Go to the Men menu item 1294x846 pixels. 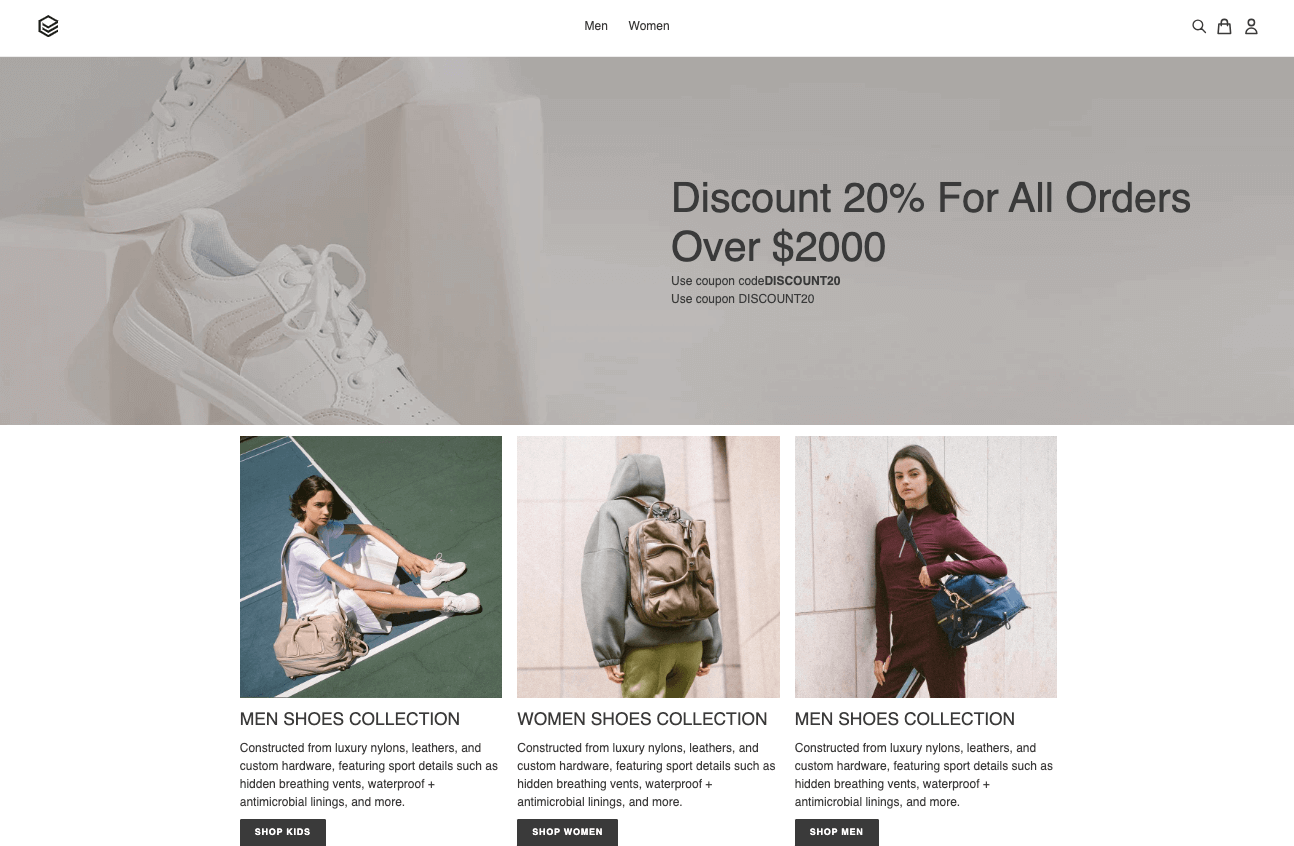tap(596, 26)
